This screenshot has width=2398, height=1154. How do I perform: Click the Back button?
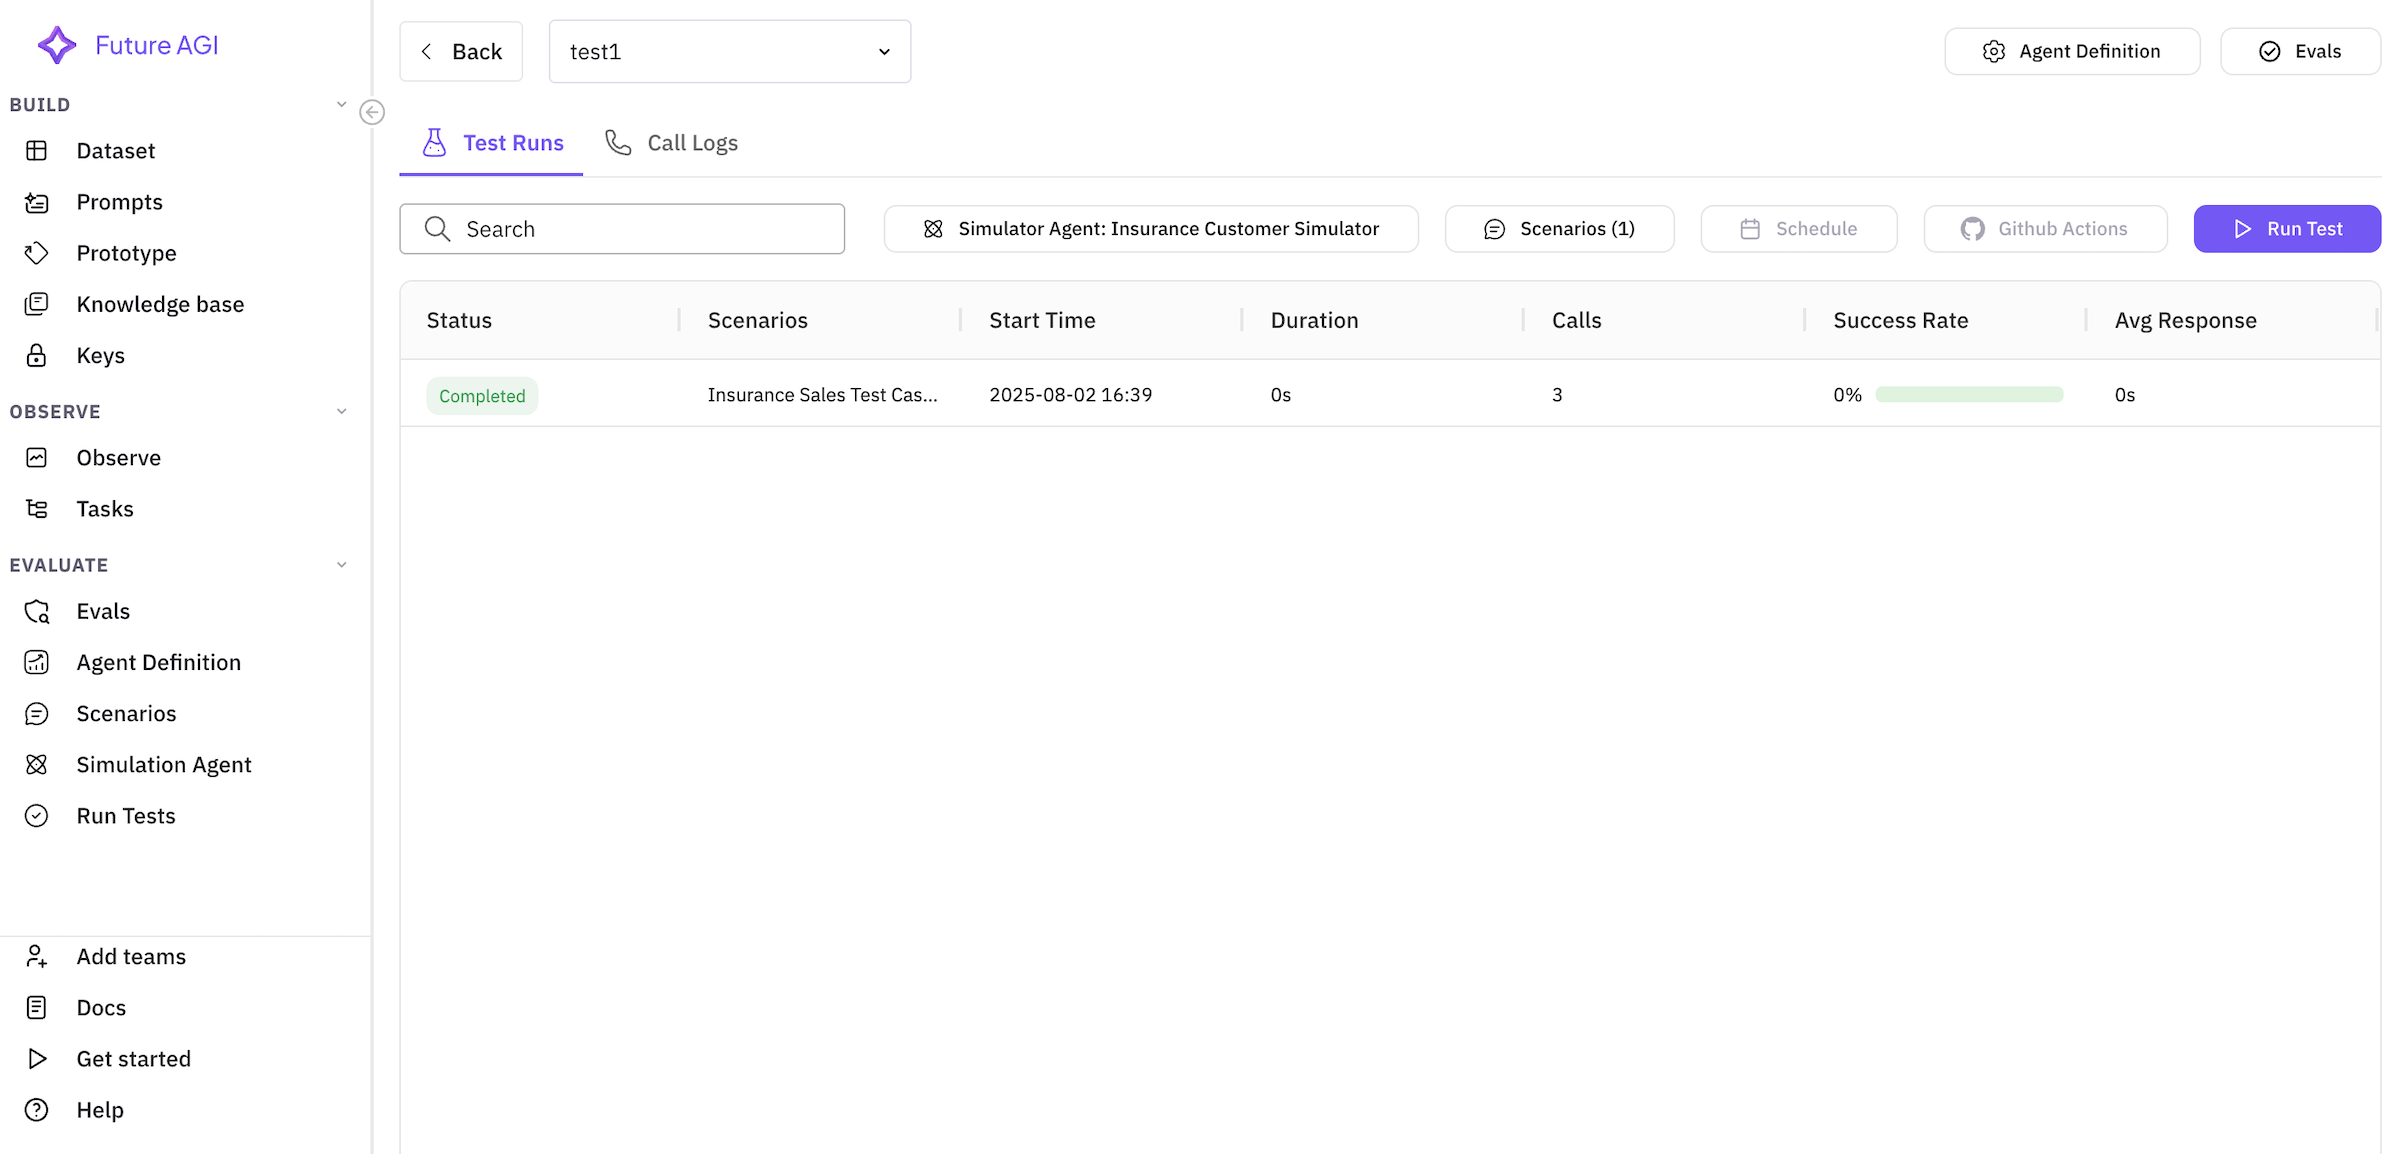click(x=461, y=52)
